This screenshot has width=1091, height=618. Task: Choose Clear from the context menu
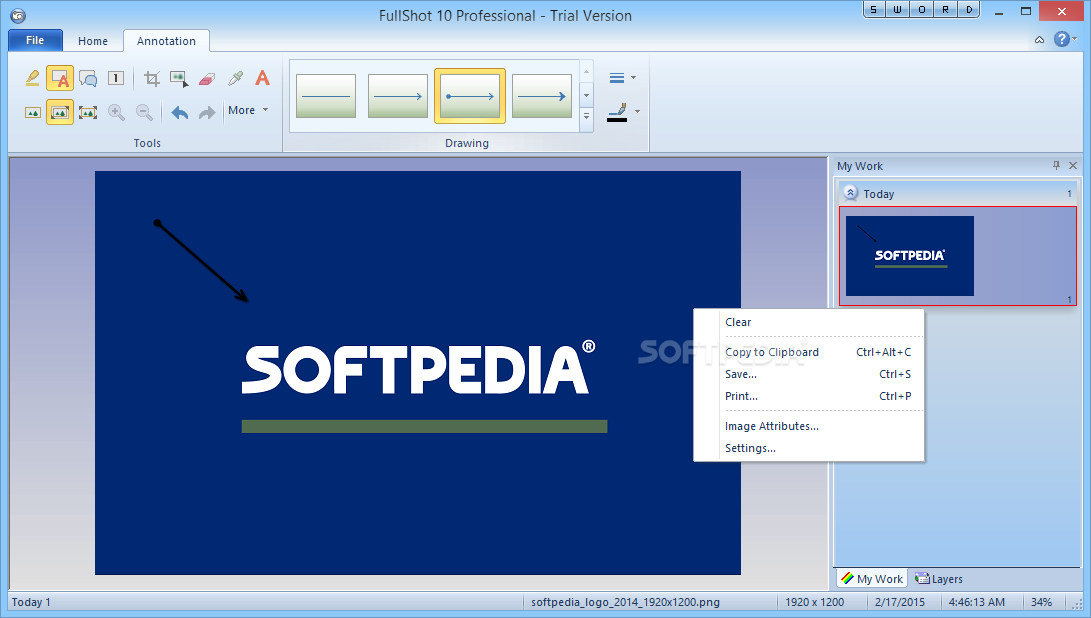point(738,322)
